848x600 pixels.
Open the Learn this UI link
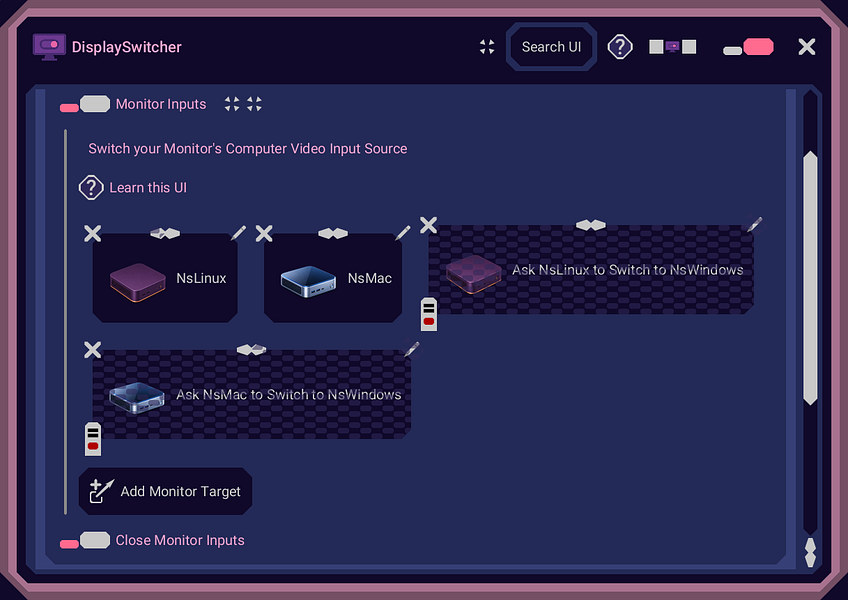133,188
